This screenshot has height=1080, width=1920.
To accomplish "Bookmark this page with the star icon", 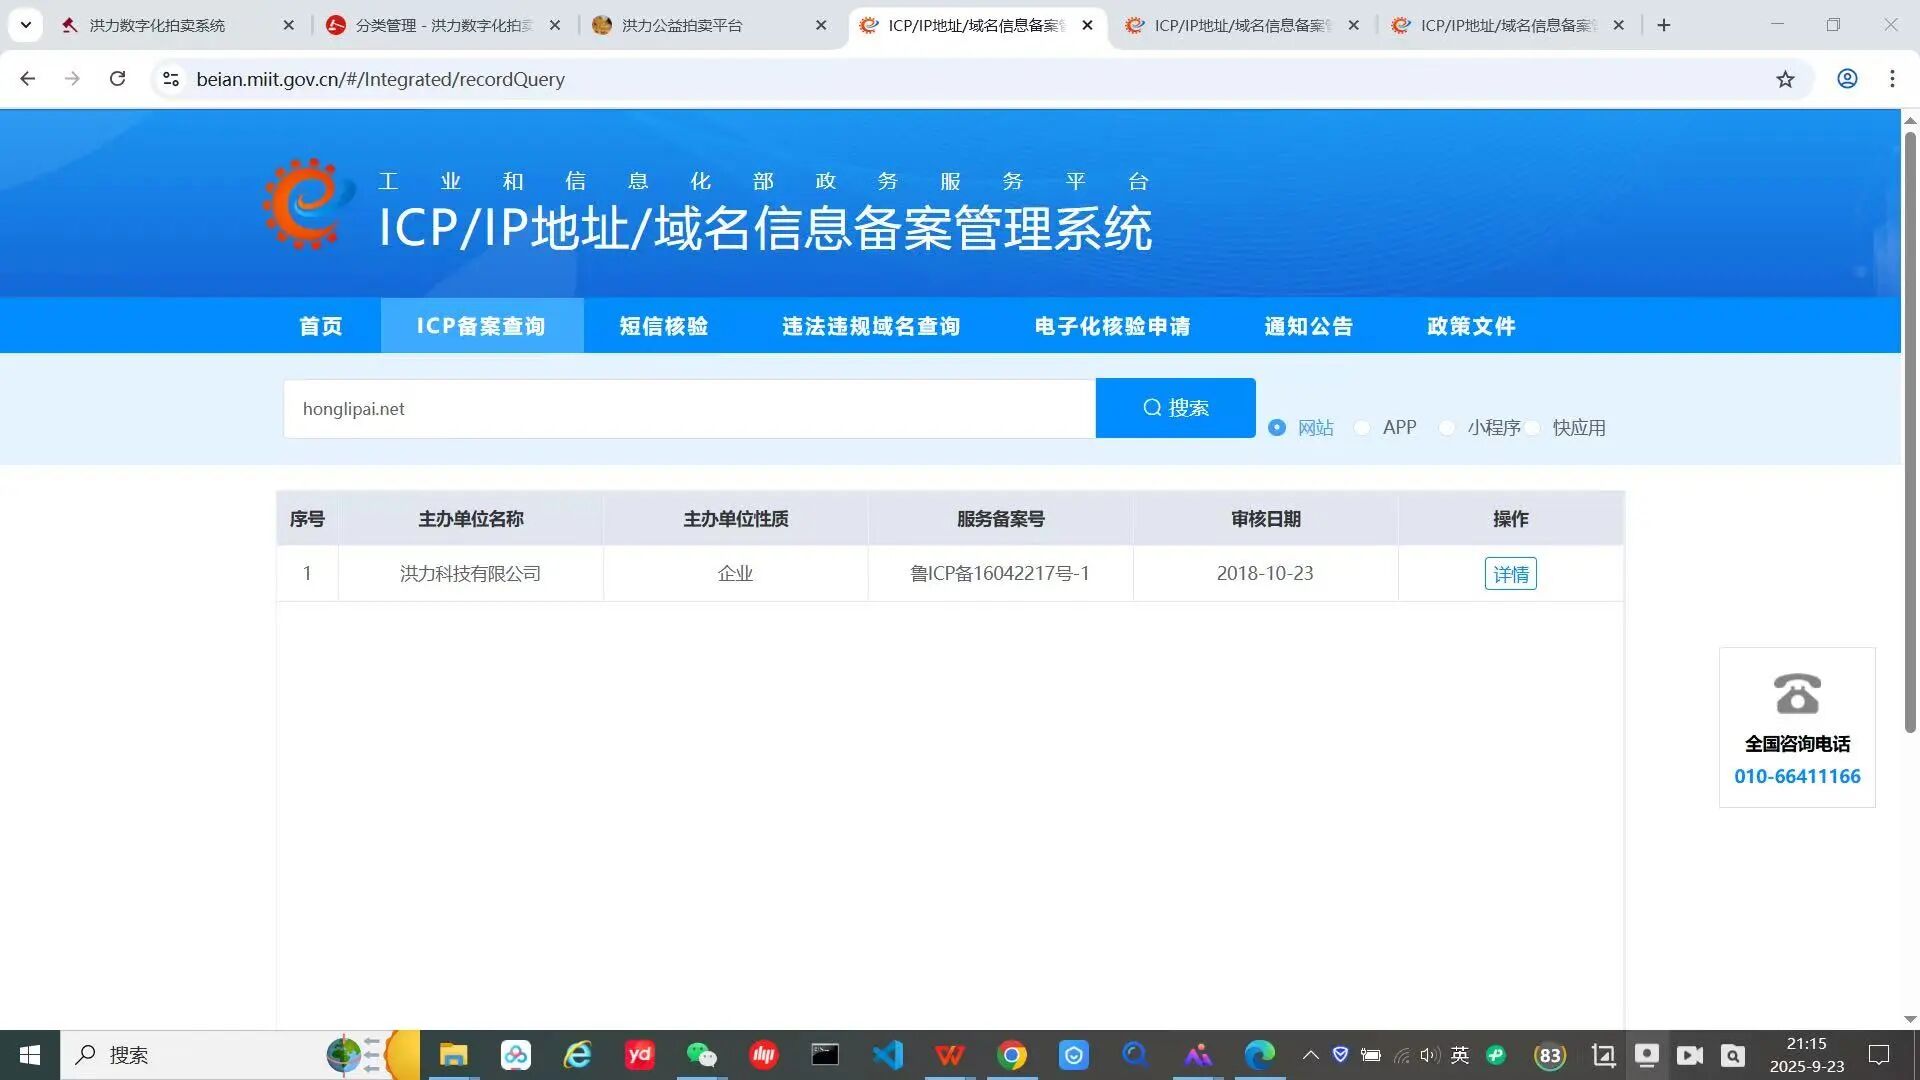I will 1785,79.
